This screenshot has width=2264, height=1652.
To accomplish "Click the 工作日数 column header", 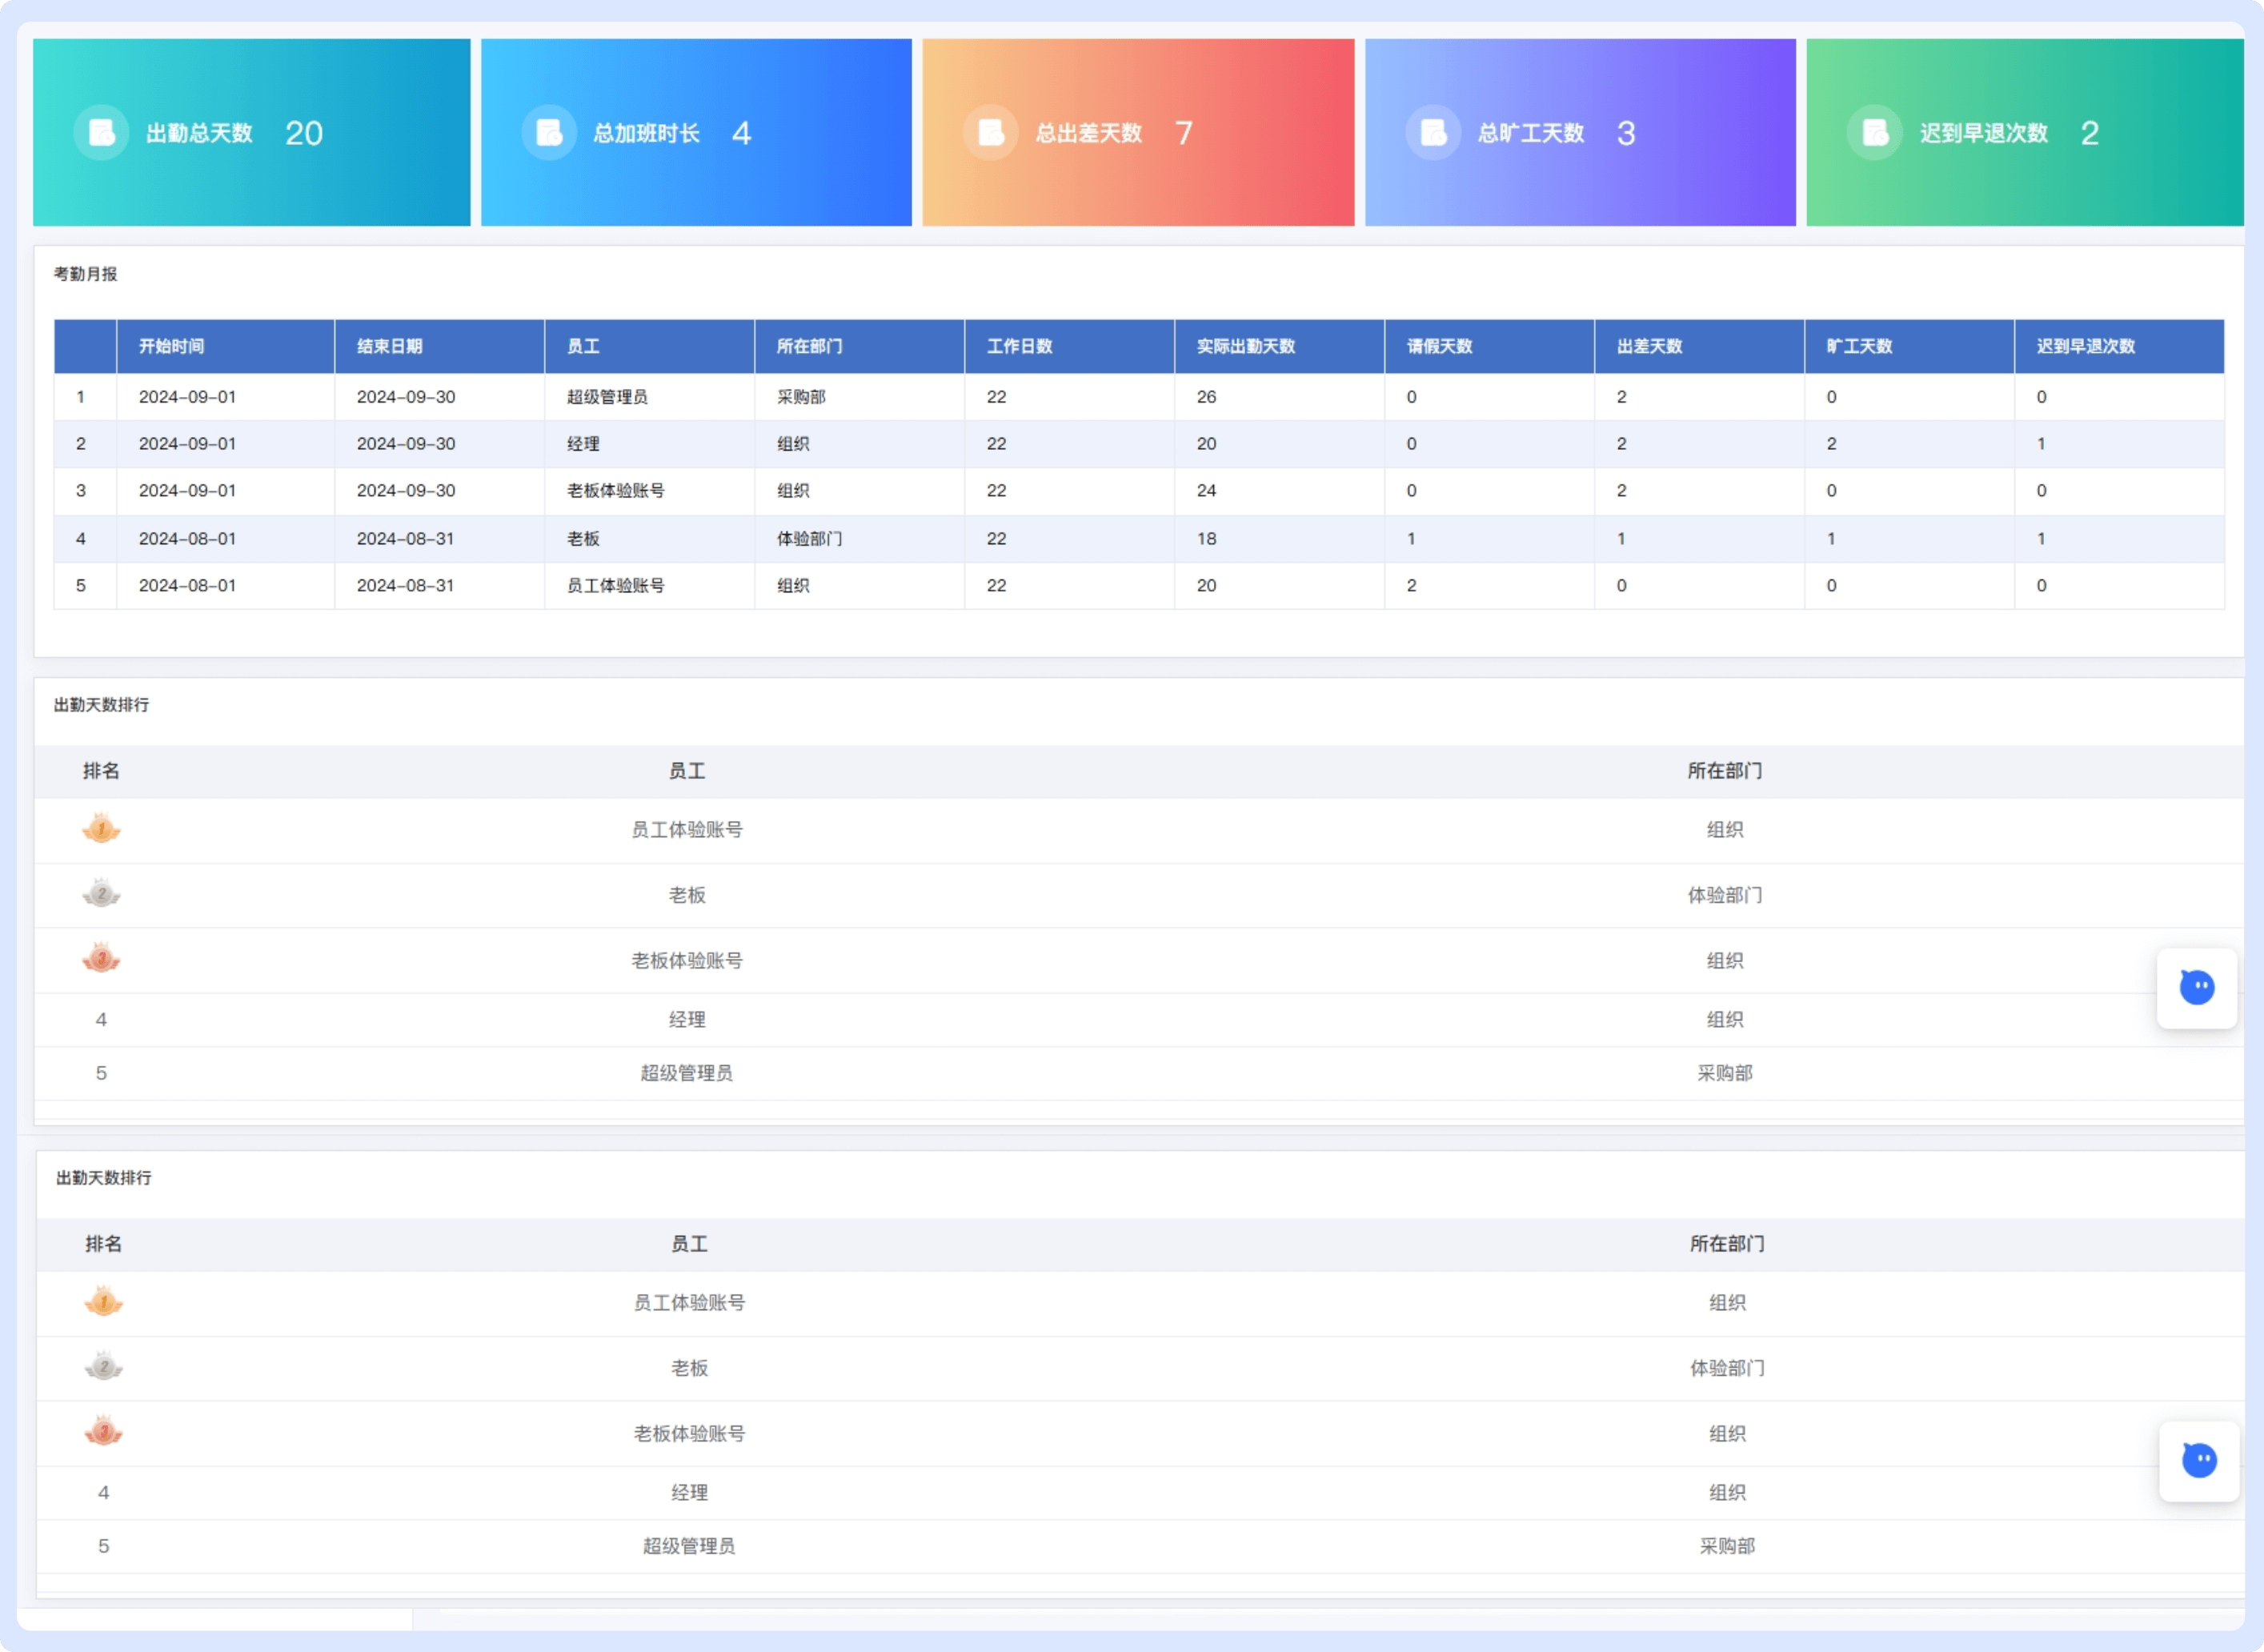I will pos(1019,346).
